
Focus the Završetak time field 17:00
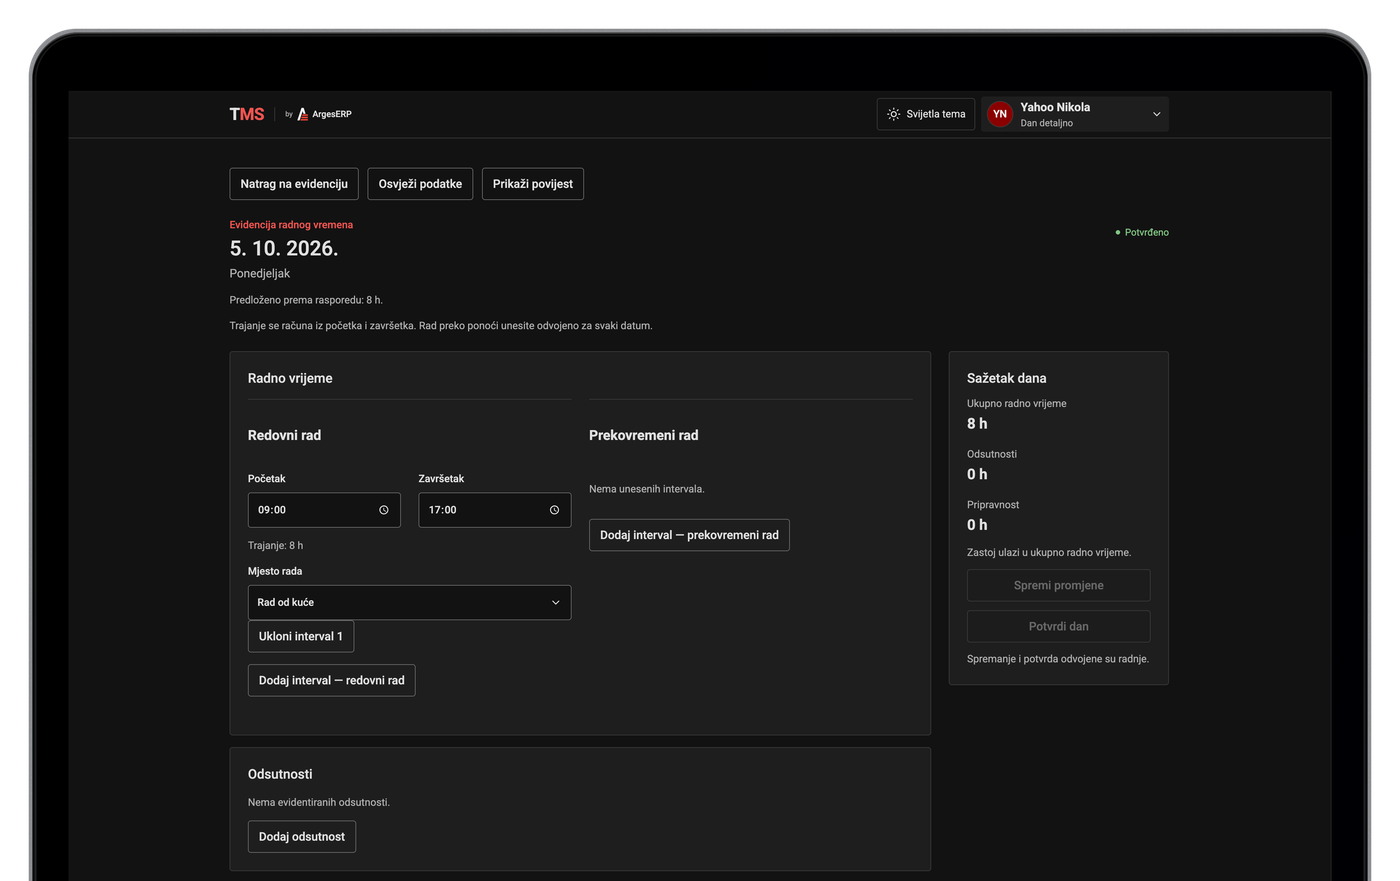point(495,510)
